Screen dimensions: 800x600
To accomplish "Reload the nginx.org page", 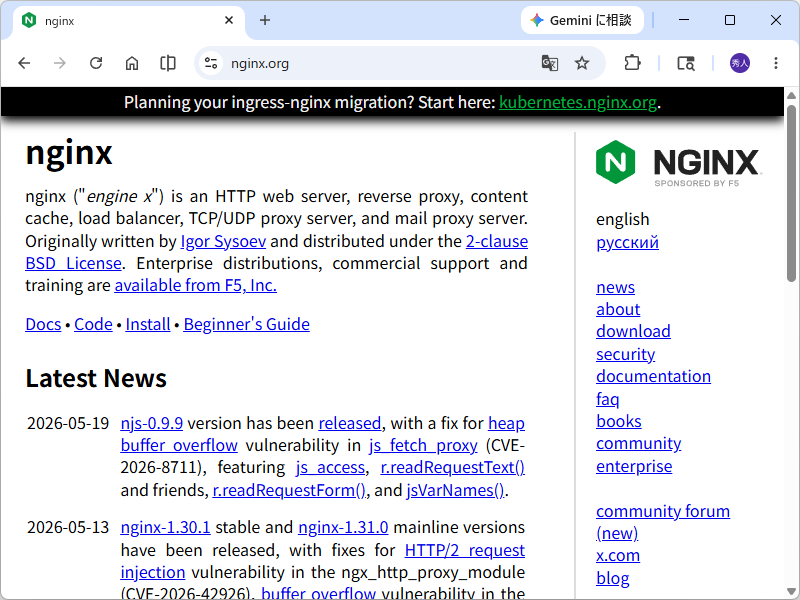I will pyautogui.click(x=96, y=63).
